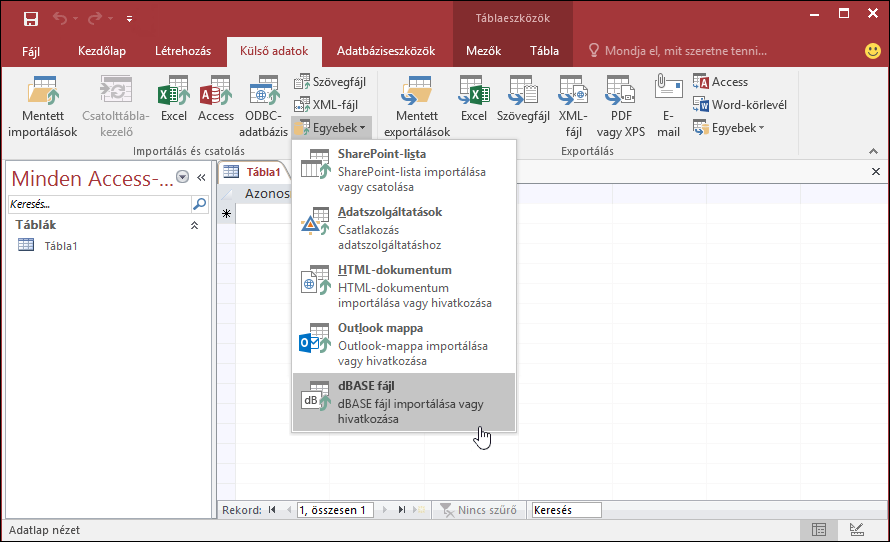
Task: Collapse navigation pane with double chevron
Action: coord(201,178)
